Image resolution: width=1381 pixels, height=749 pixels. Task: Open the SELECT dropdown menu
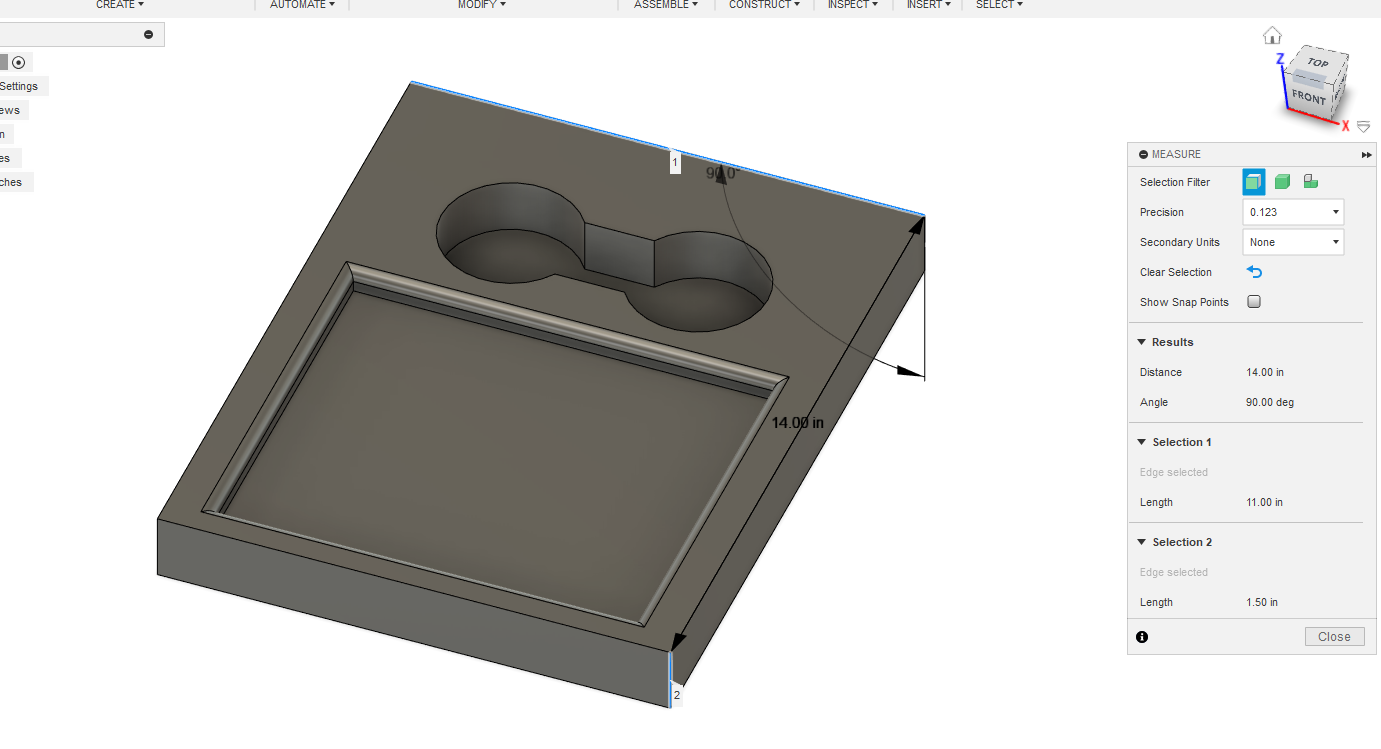tap(999, 5)
